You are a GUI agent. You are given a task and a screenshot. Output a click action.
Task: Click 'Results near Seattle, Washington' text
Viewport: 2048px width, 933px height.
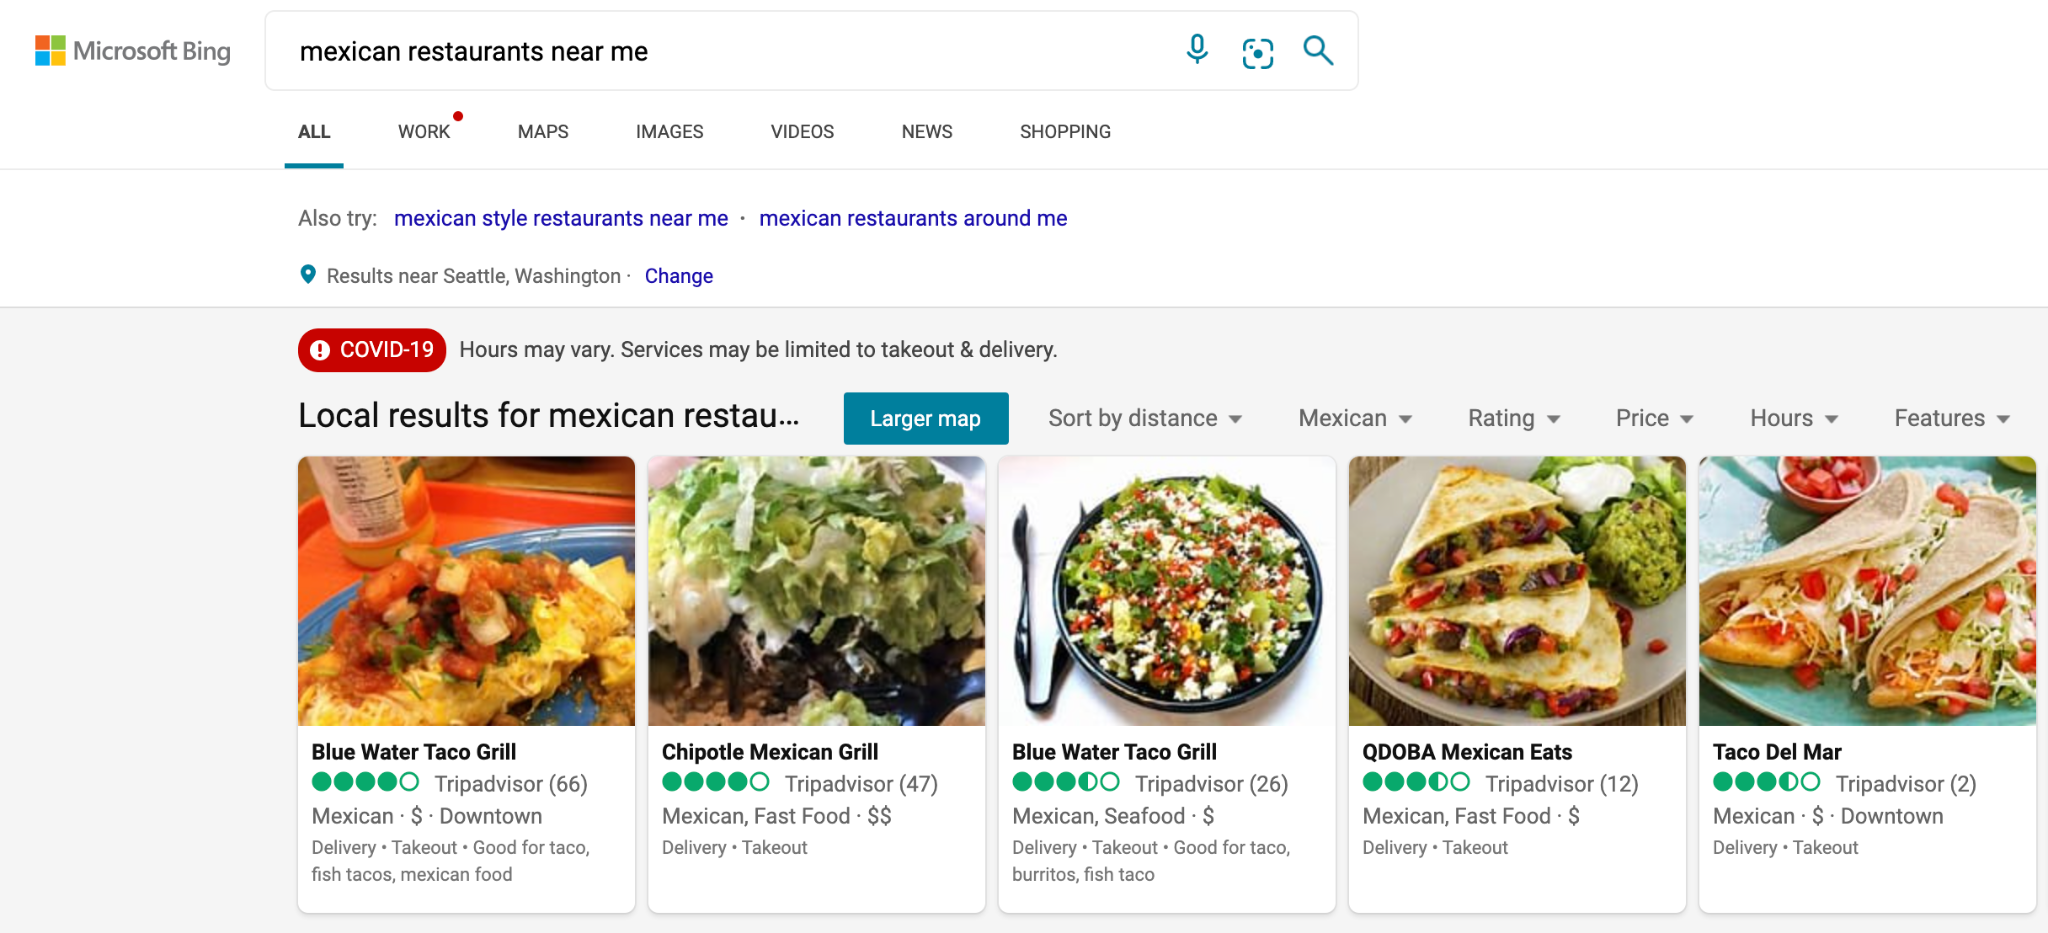tap(474, 276)
